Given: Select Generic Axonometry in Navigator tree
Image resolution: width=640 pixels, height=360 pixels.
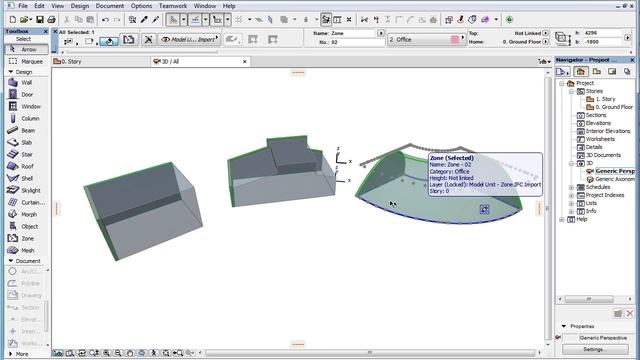Looking at the screenshot, I should point(614,179).
